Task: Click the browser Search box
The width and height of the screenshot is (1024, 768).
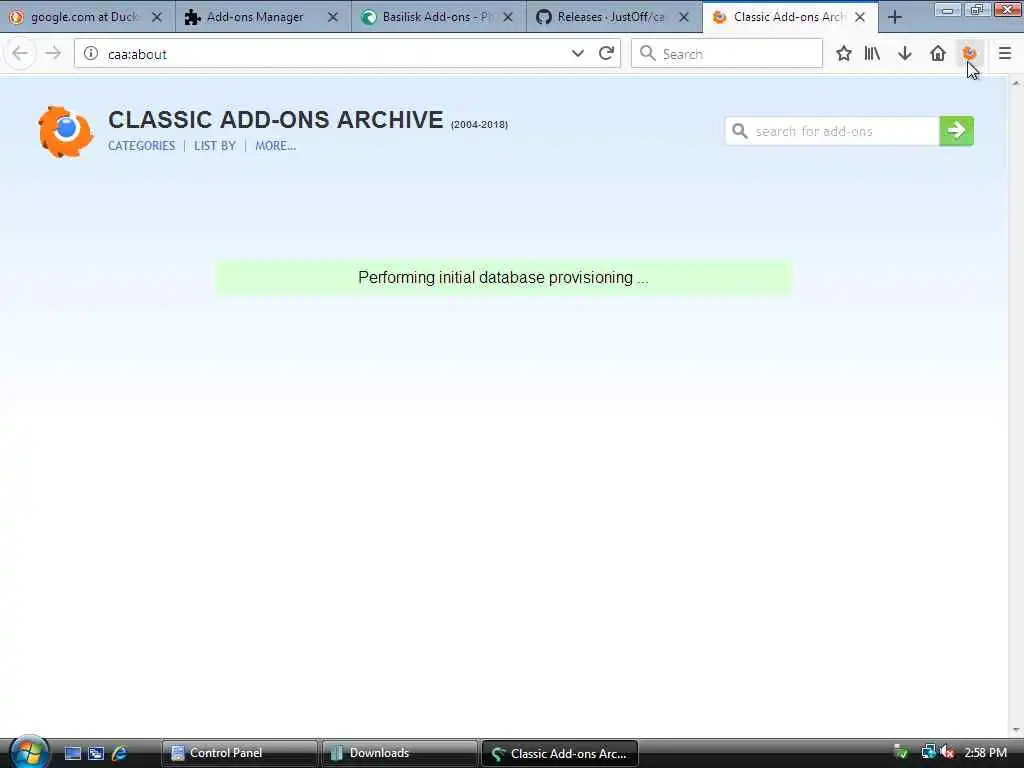Action: click(726, 54)
